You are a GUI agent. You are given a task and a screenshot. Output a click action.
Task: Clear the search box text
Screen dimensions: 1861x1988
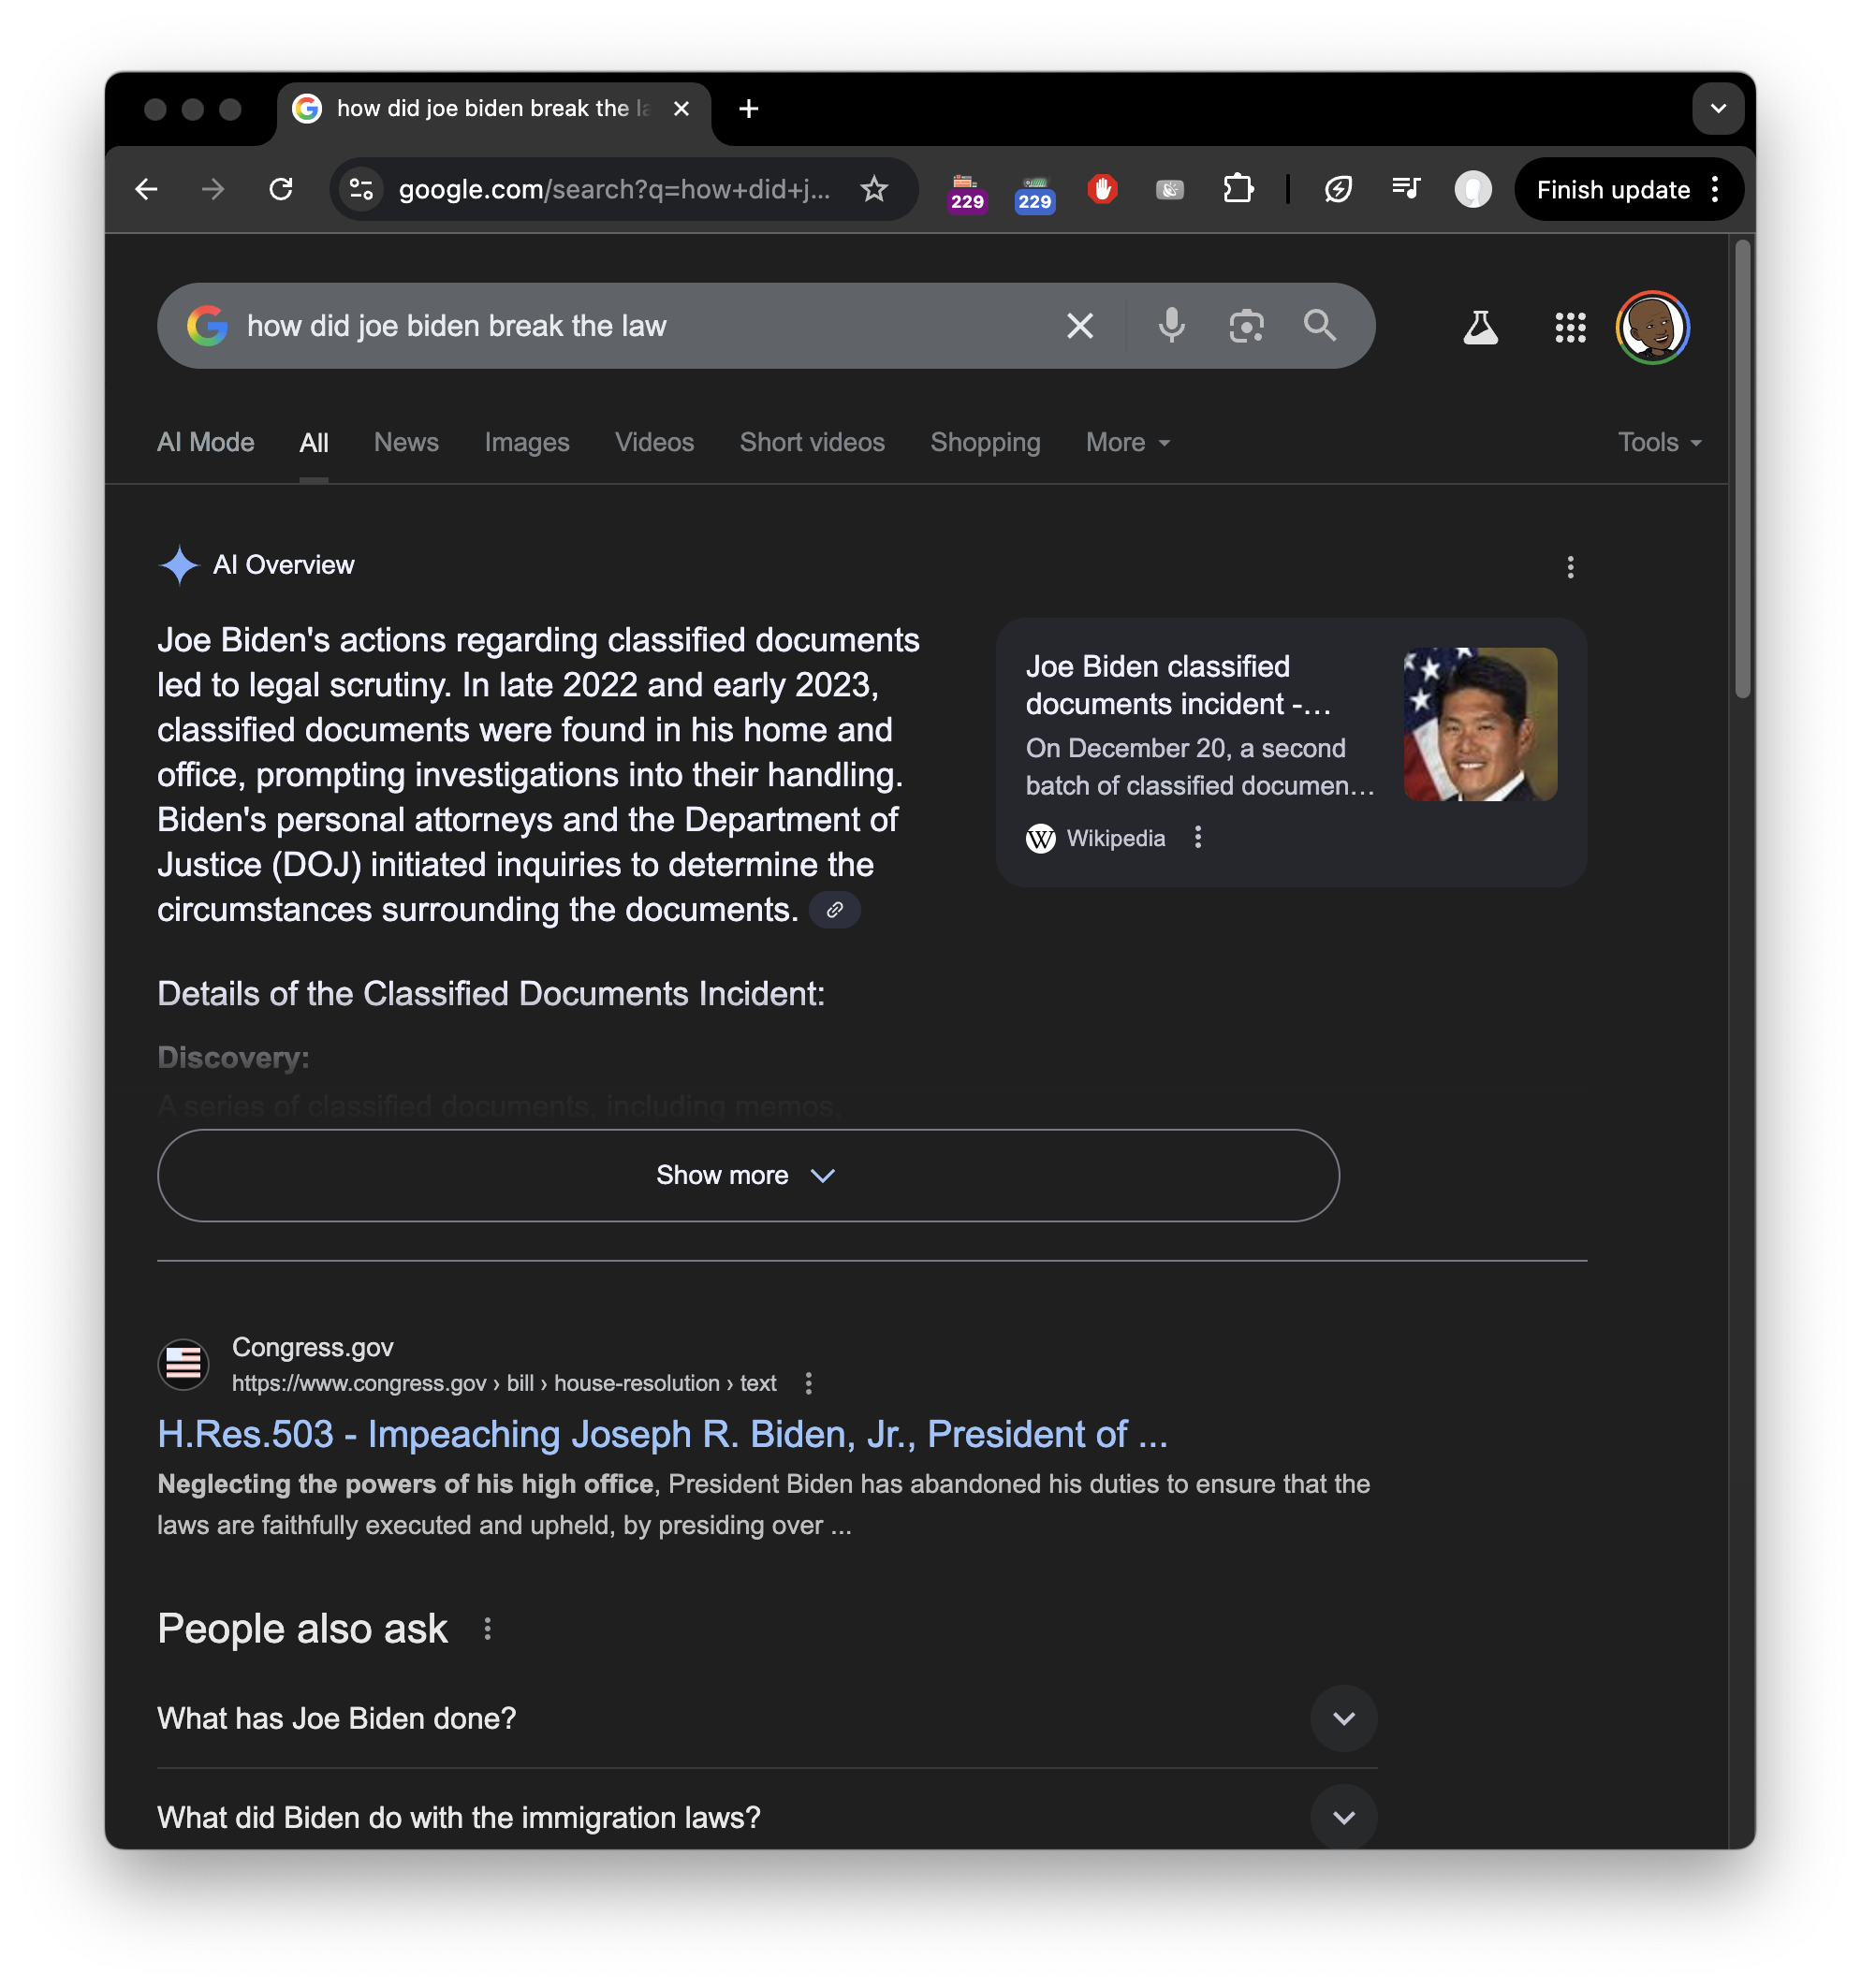click(x=1079, y=326)
